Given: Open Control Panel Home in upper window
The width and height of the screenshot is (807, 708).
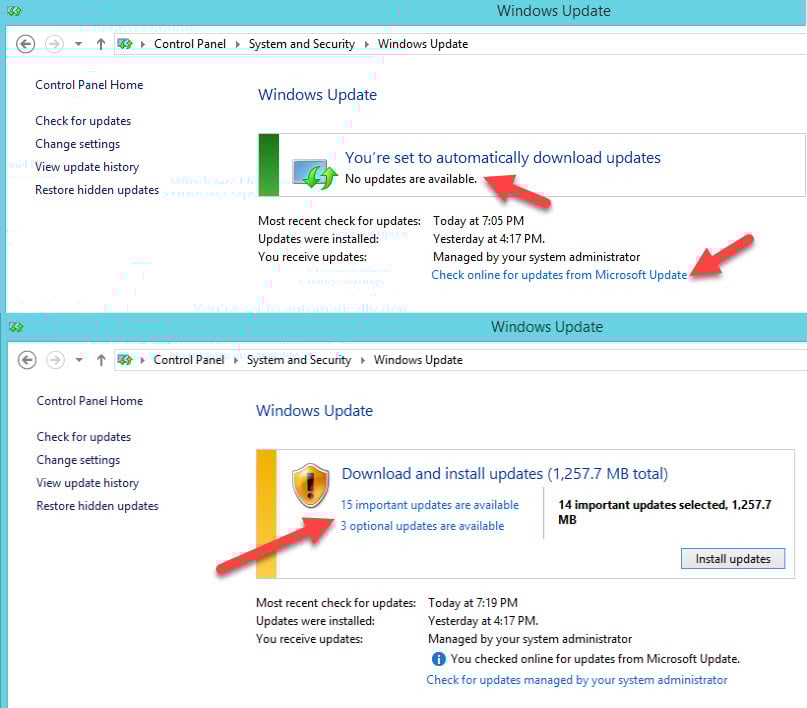Looking at the screenshot, I should tap(89, 85).
